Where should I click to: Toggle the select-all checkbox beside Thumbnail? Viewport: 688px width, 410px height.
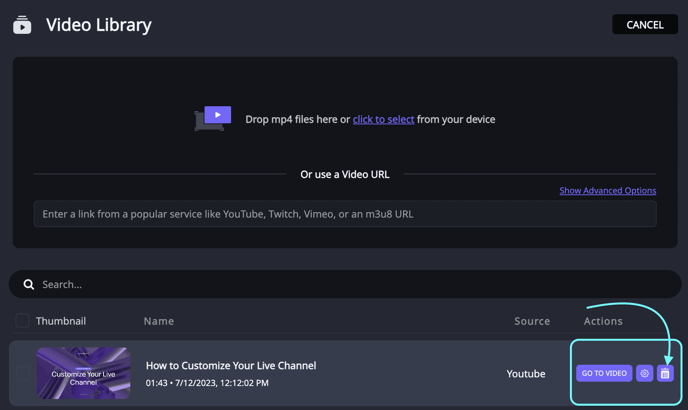tap(22, 321)
